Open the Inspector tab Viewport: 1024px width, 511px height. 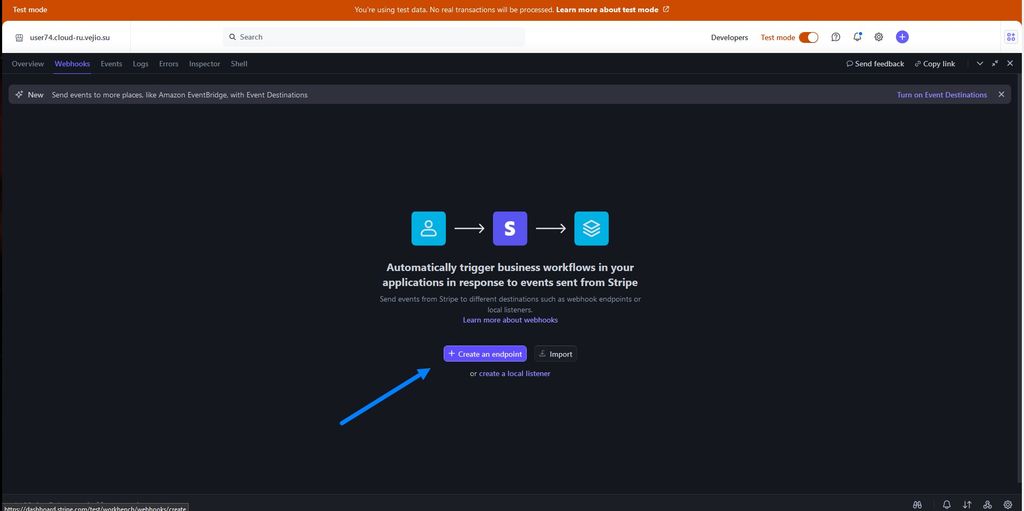tap(204, 63)
